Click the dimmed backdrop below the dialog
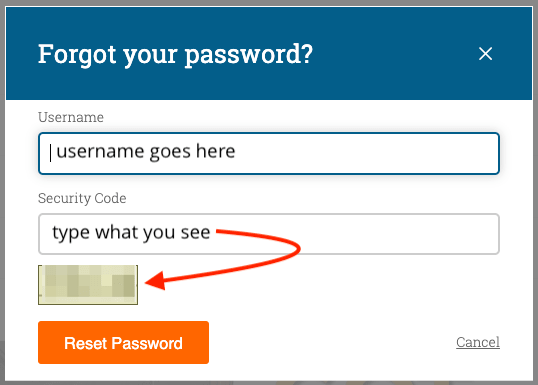 tap(269, 383)
